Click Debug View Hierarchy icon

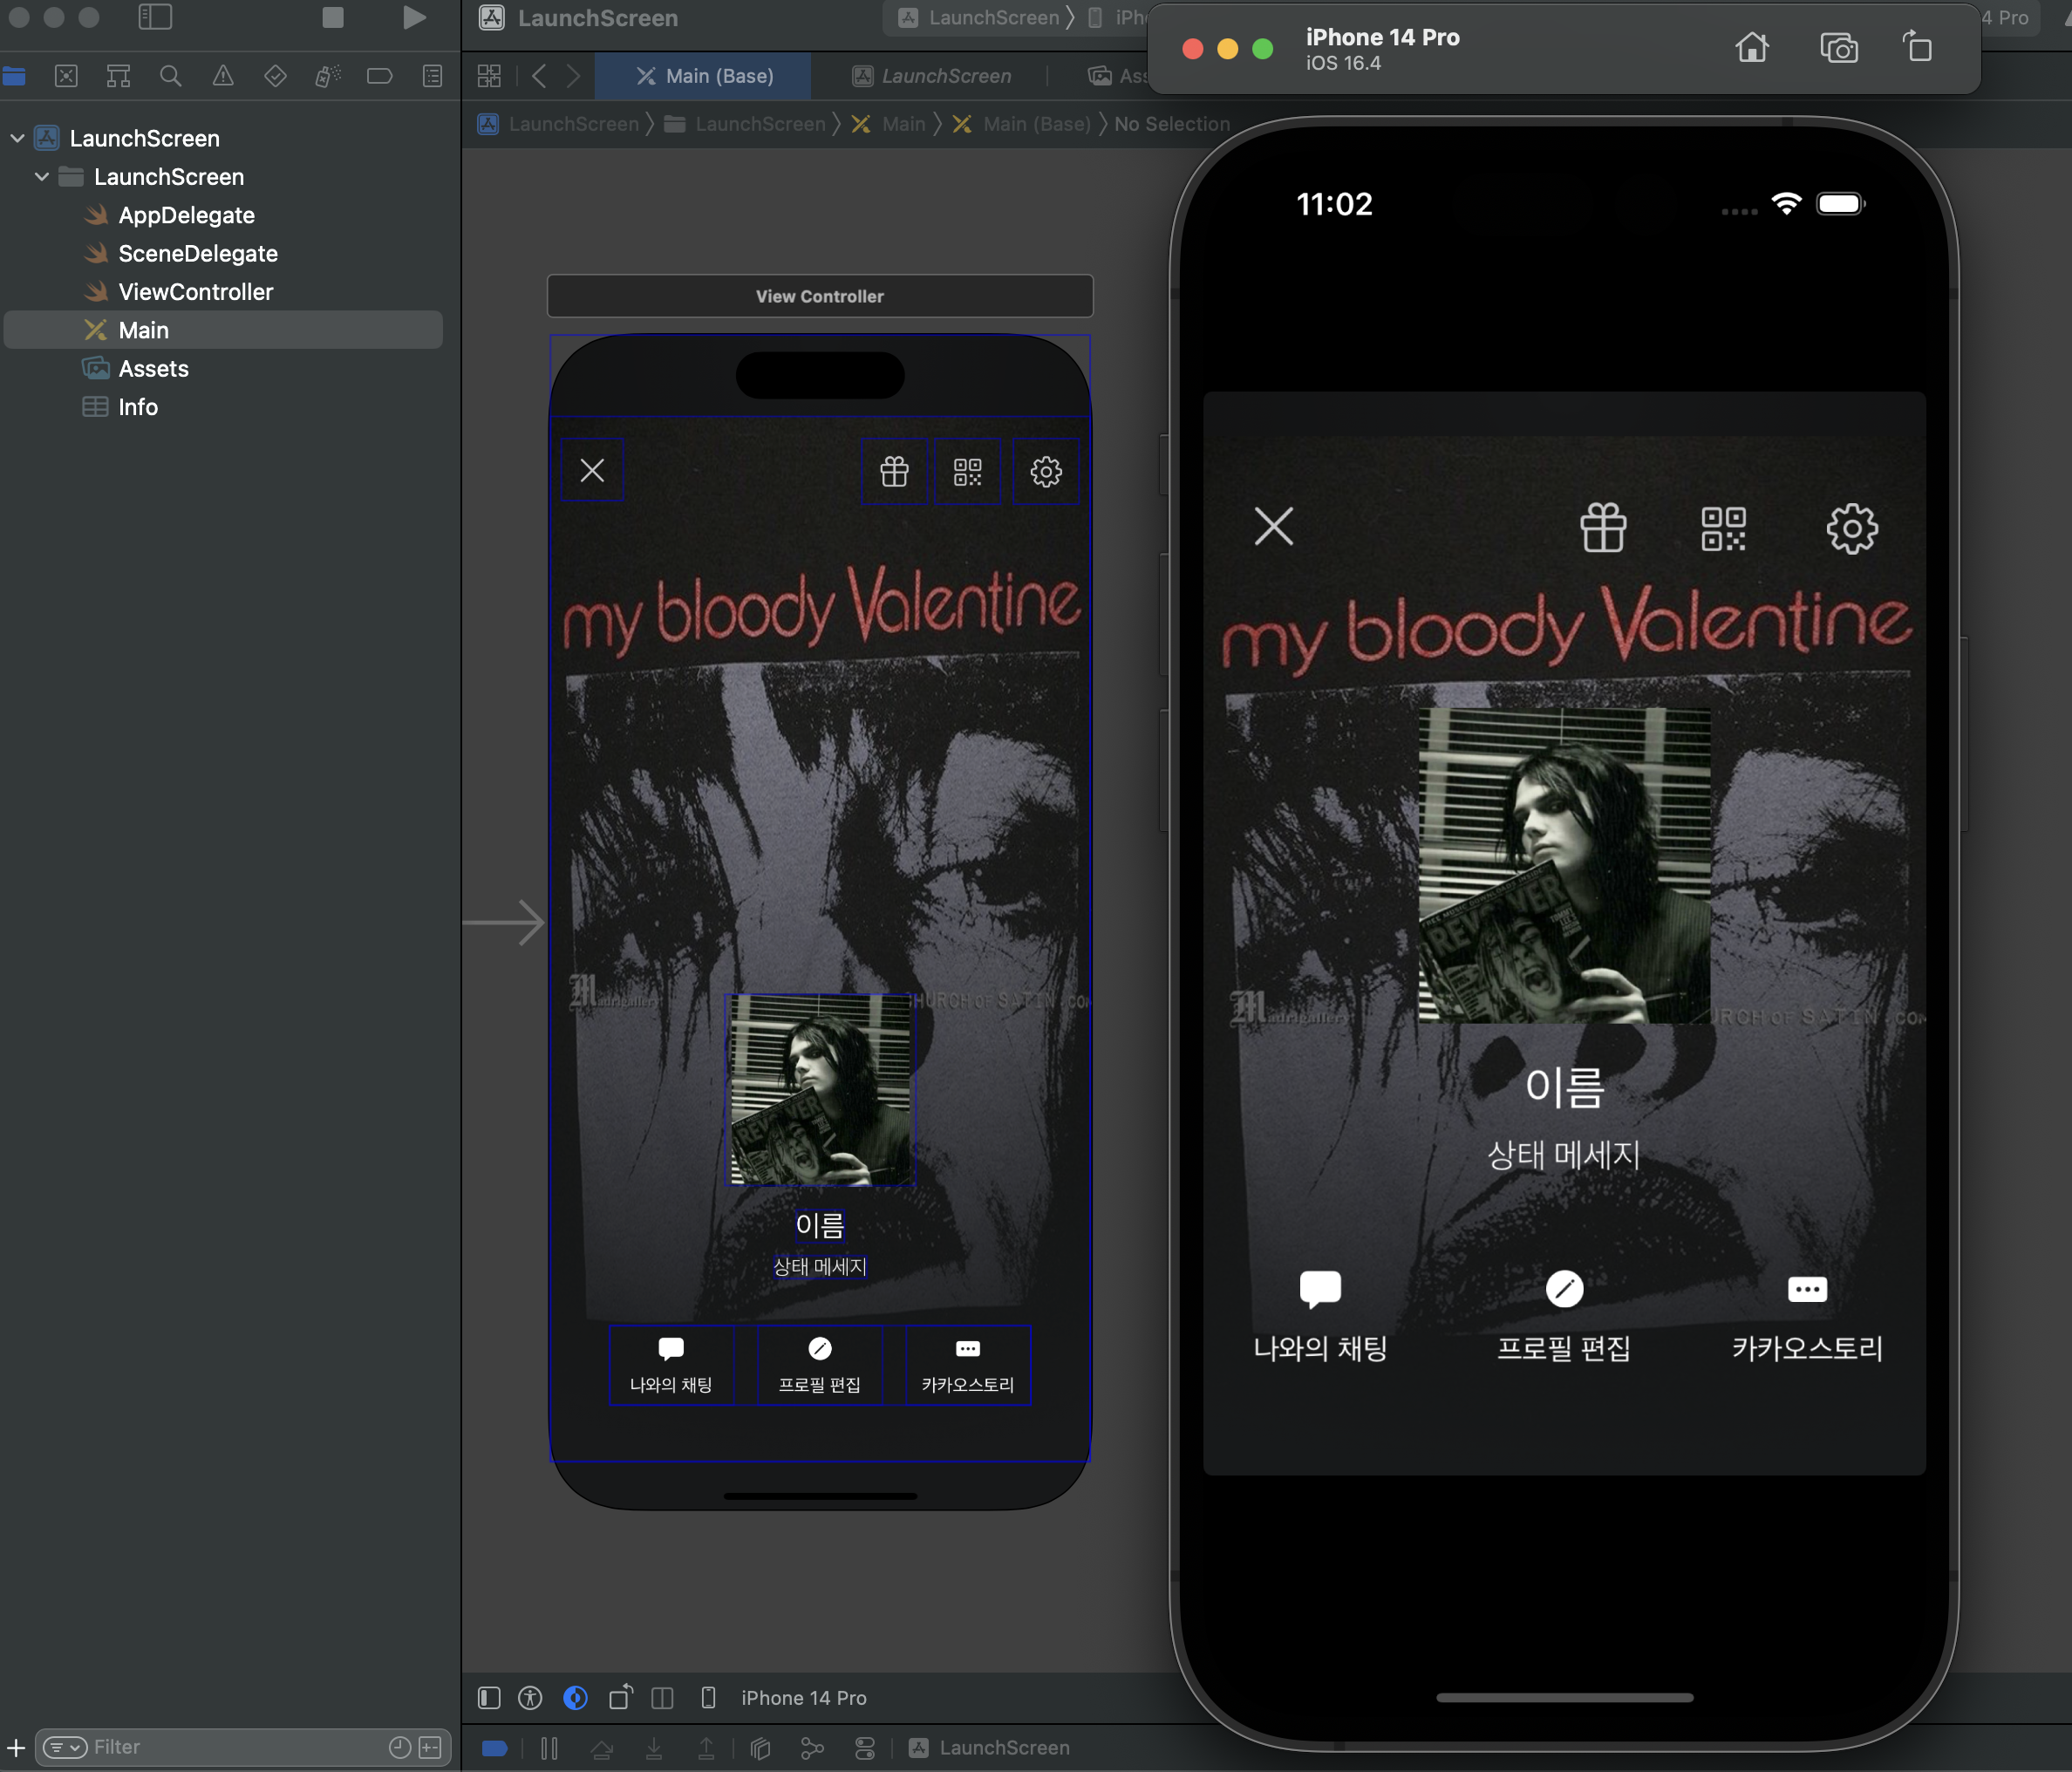pos(760,1747)
